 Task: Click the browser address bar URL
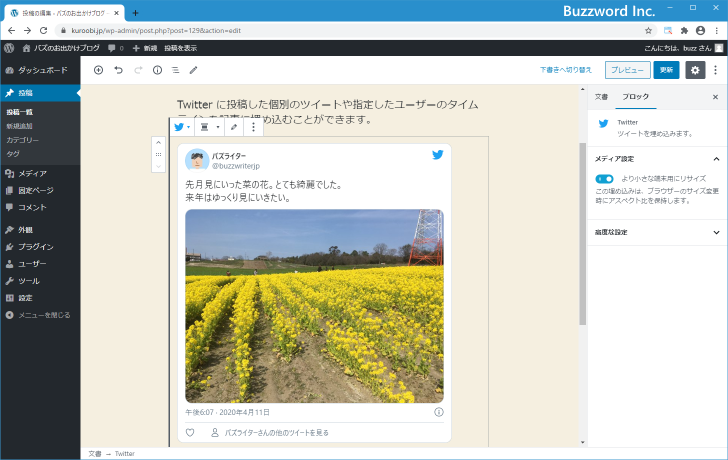click(156, 31)
